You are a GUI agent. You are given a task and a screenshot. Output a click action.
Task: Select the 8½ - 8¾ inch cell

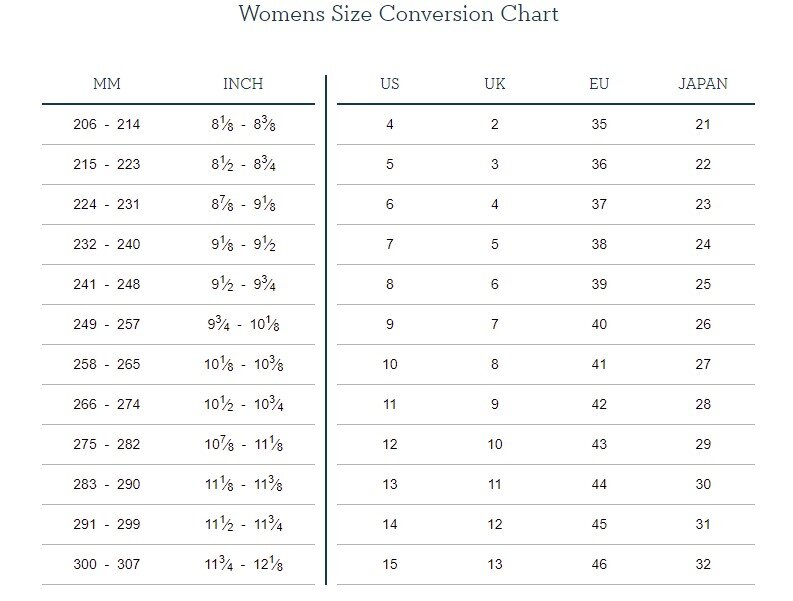[243, 165]
